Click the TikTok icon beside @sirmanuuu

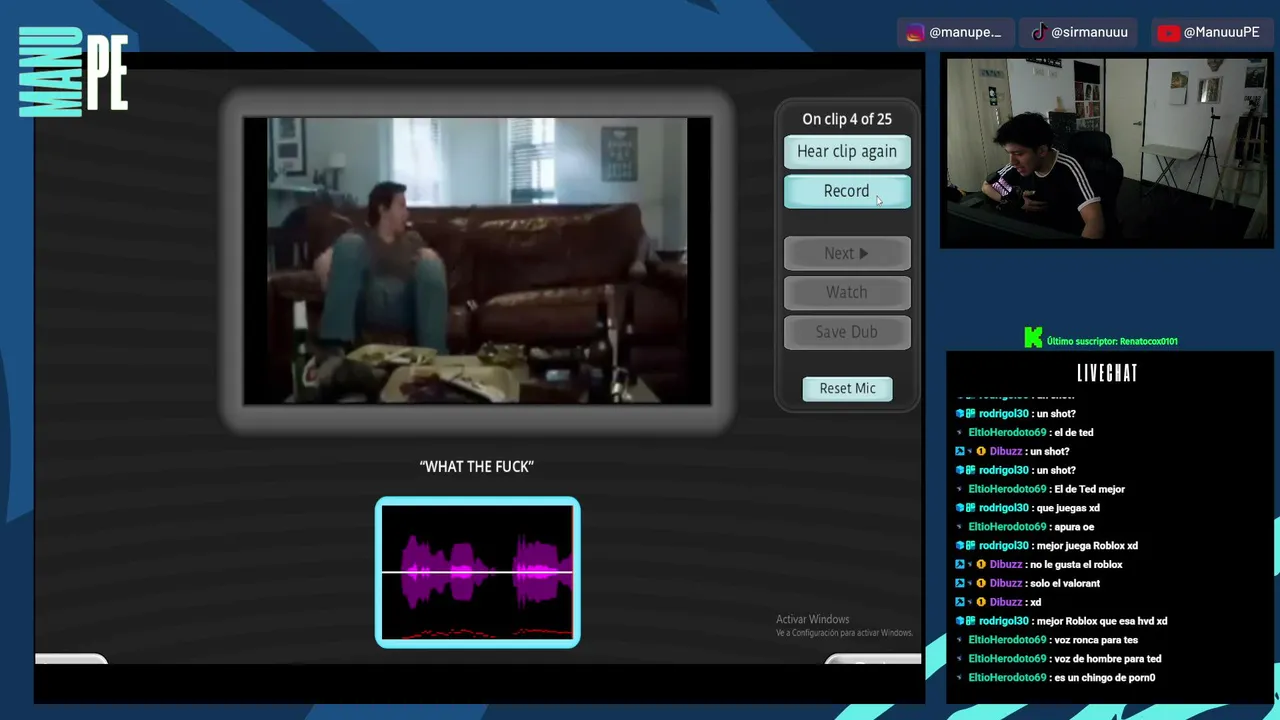point(1040,32)
